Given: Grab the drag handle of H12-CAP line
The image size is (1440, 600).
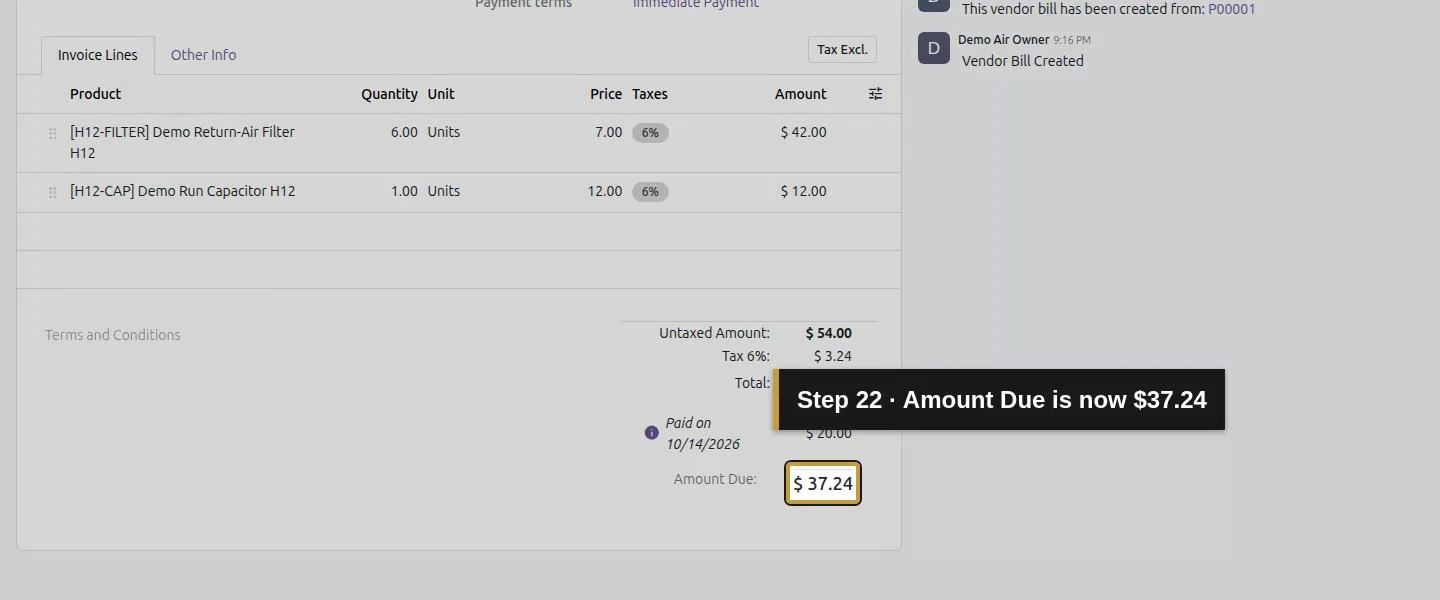Looking at the screenshot, I should (53, 192).
